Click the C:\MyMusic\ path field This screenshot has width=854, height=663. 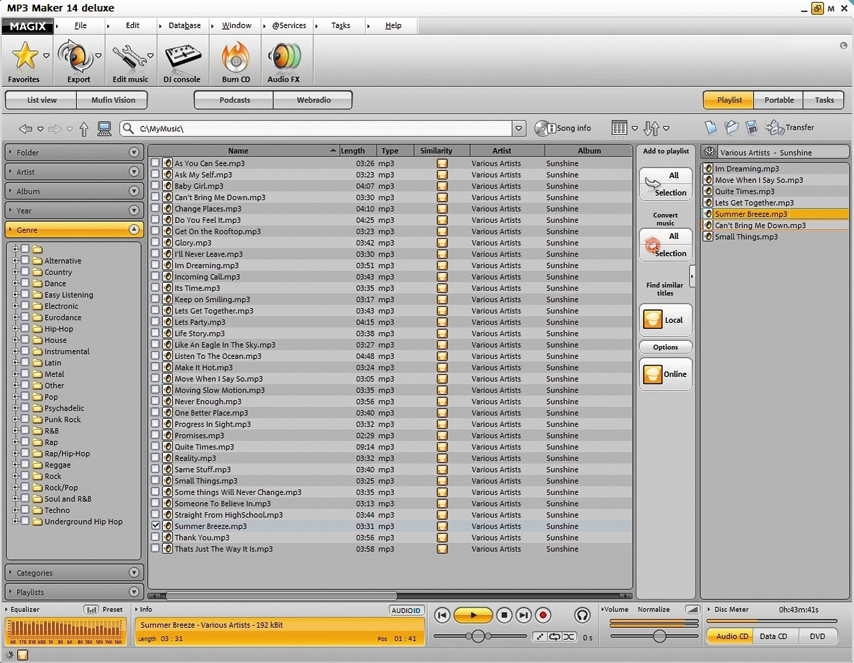pos(317,129)
